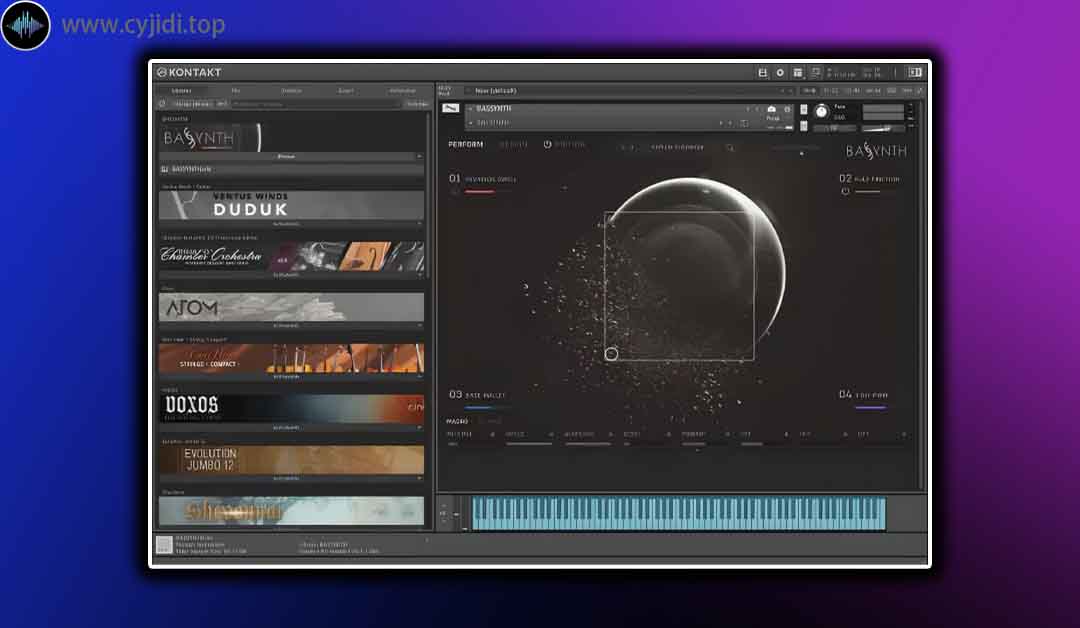This screenshot has width=1080, height=628.
Task: Toggle the A-Z library sorting button
Action: [222, 104]
